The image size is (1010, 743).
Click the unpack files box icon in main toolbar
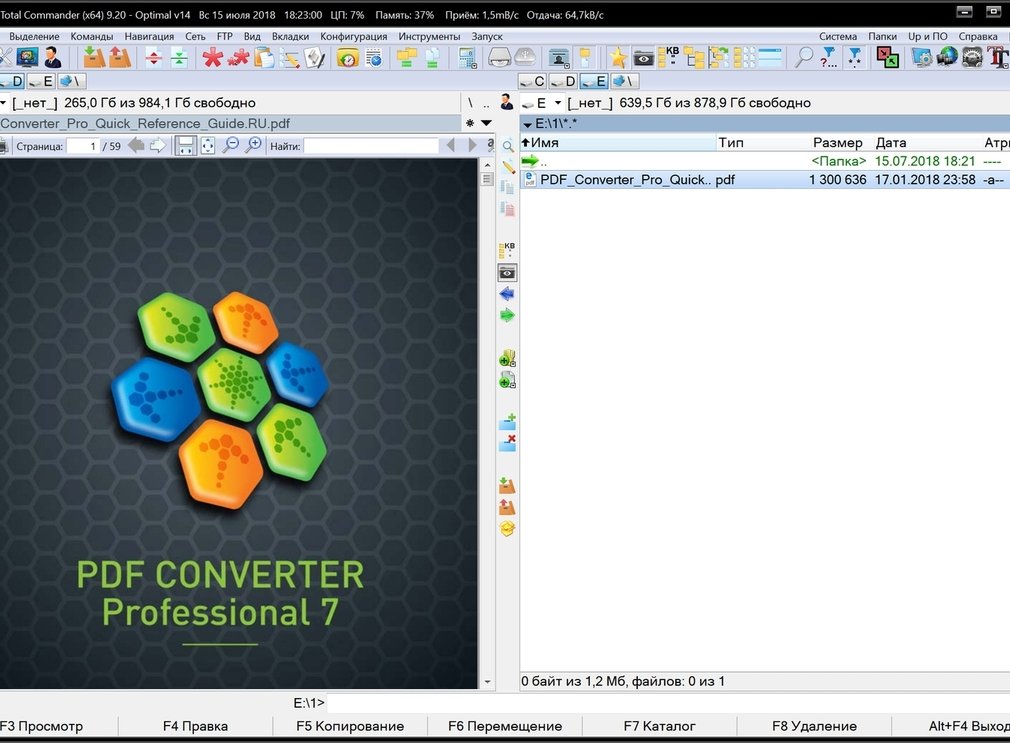click(120, 57)
